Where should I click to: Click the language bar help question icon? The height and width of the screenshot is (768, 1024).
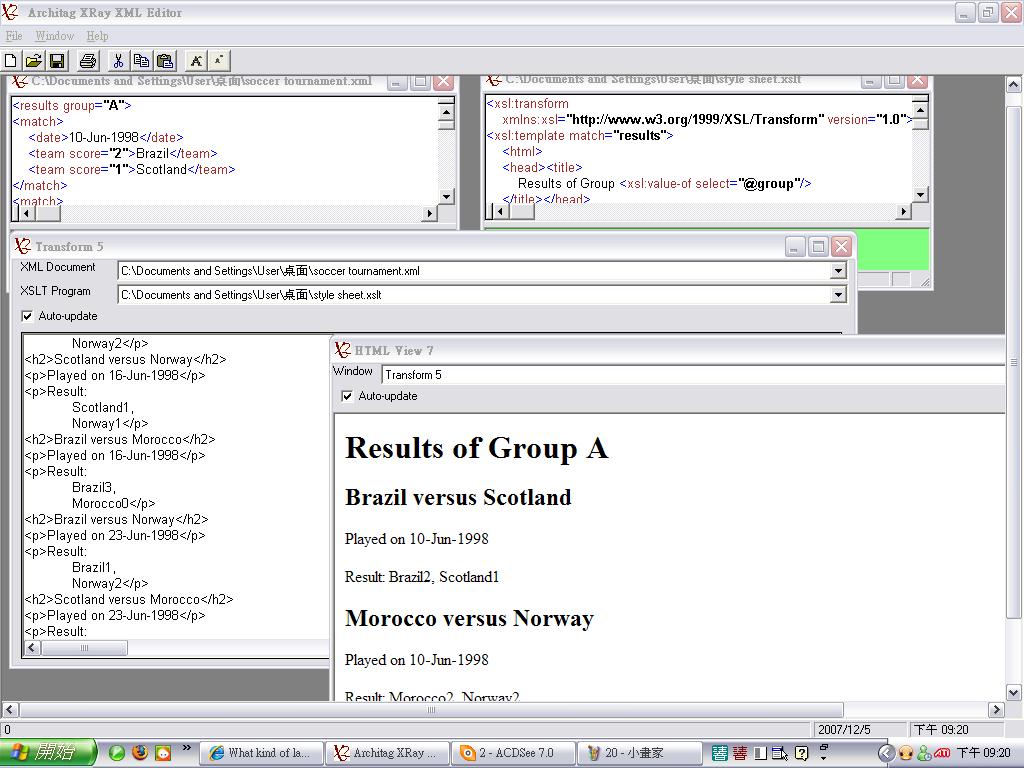802,753
